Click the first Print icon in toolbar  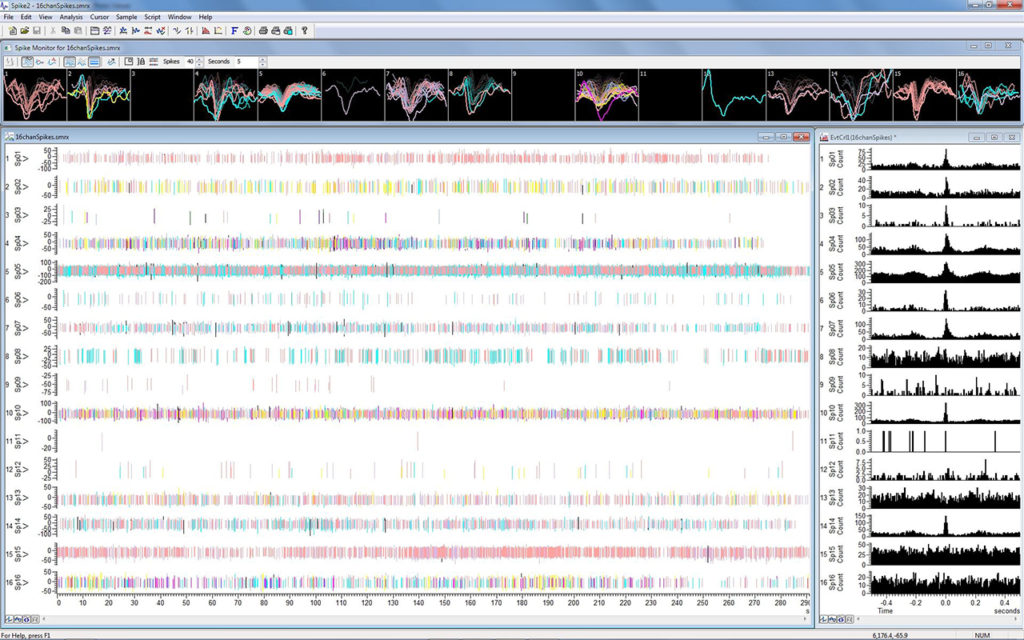pyautogui.click(x=262, y=31)
